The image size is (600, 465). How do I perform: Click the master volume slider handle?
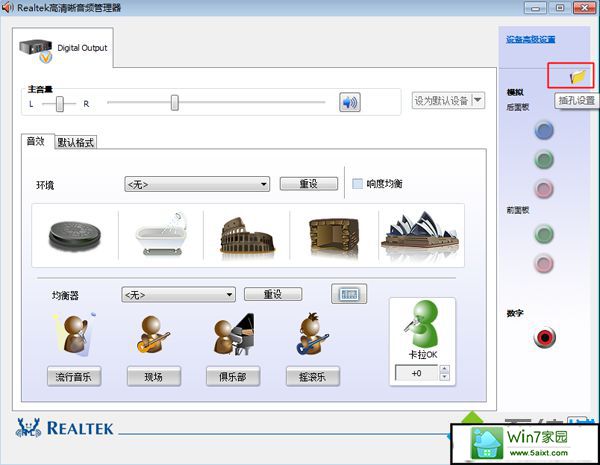pos(174,103)
